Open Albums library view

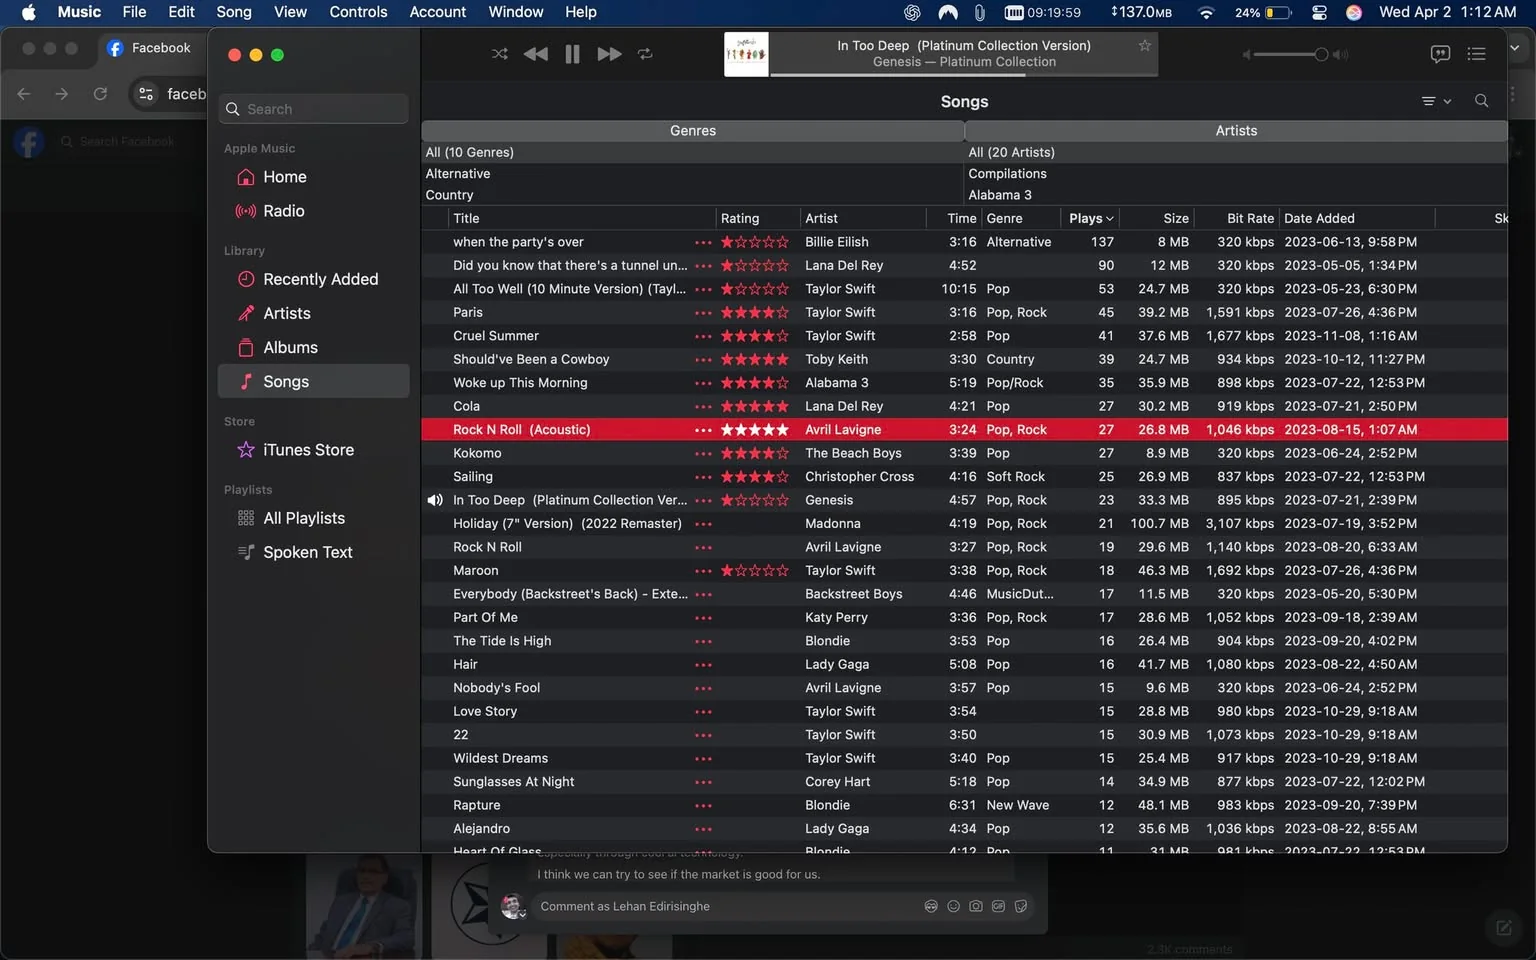click(313, 347)
